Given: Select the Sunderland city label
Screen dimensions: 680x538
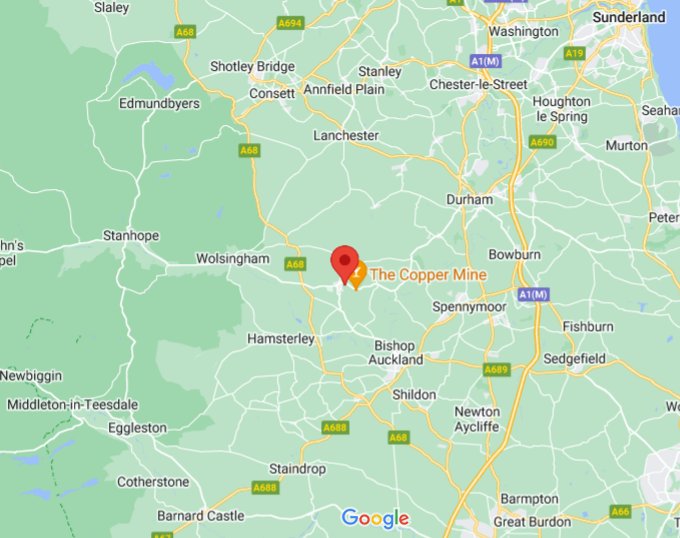Looking at the screenshot, I should point(629,17).
